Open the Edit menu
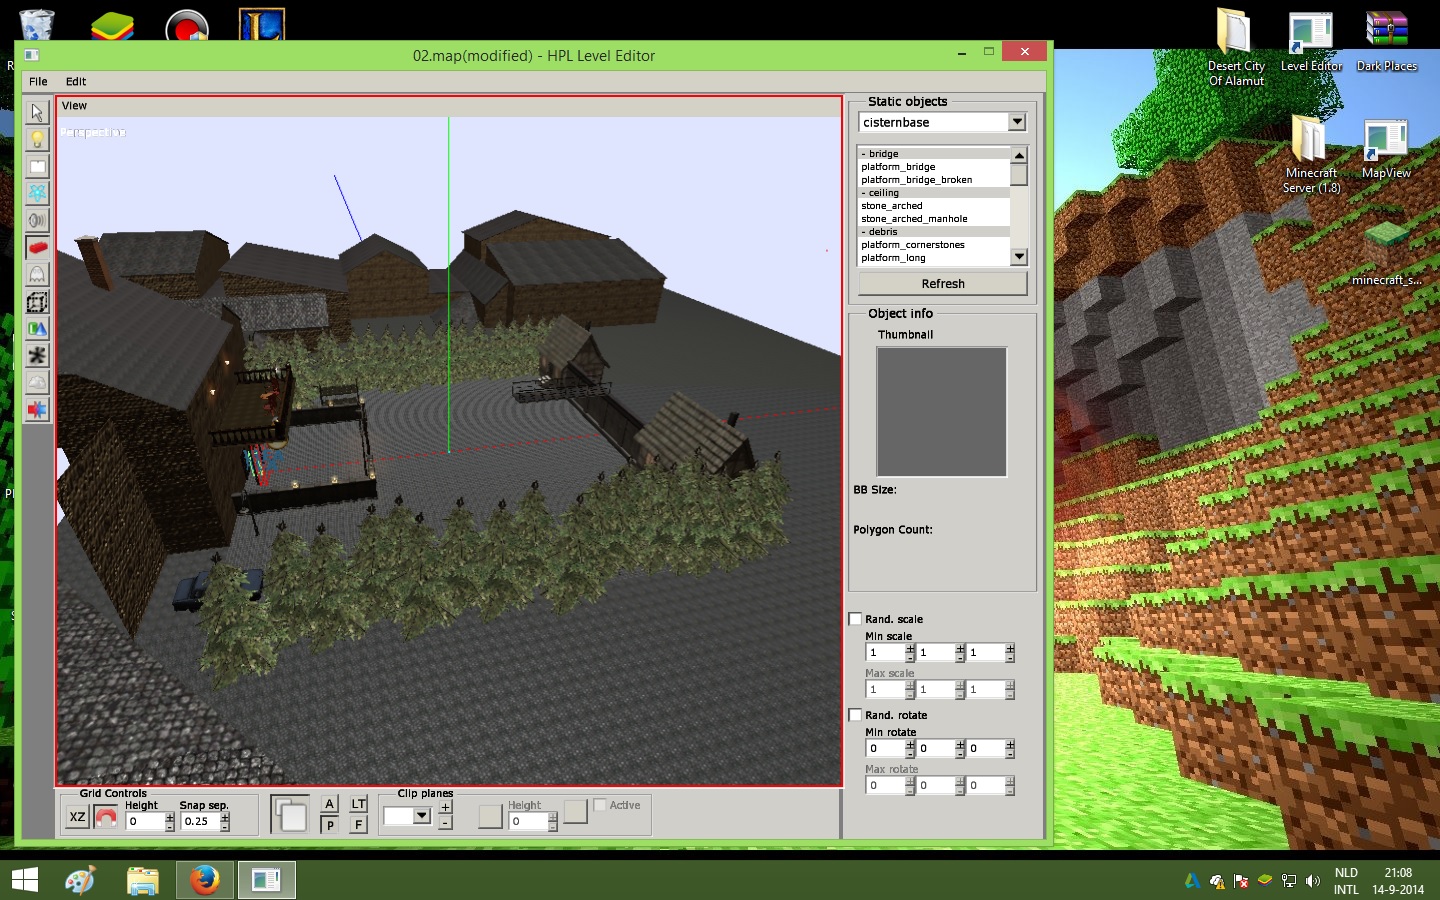Viewport: 1440px width, 900px height. 76,82
